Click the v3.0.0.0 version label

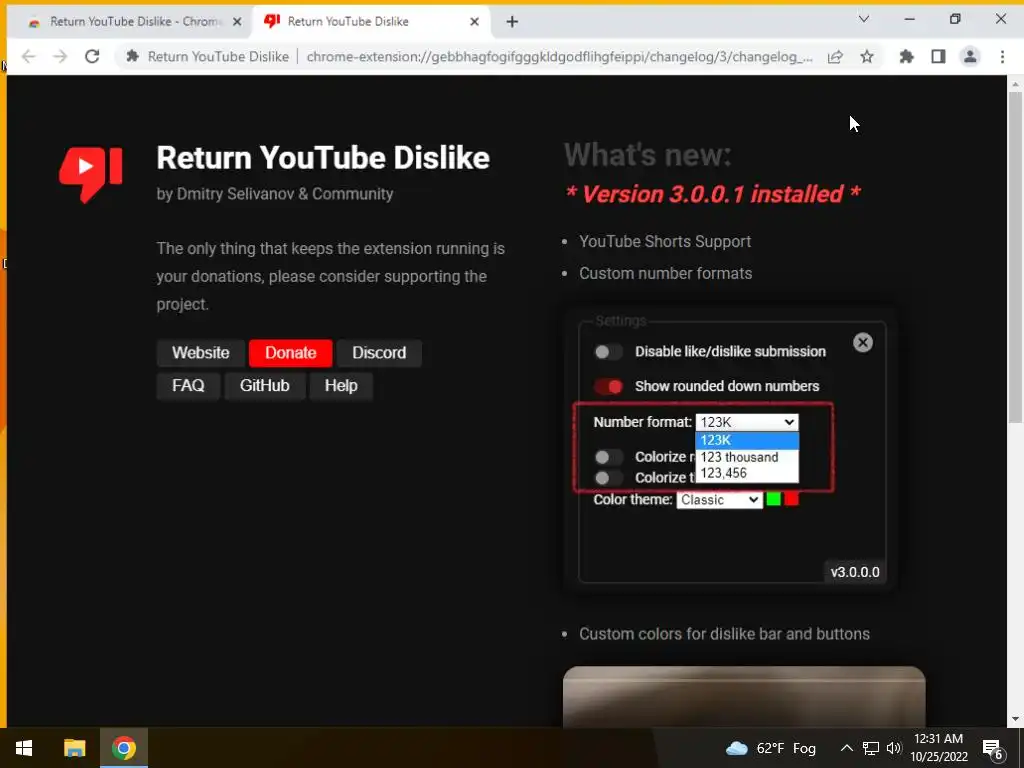coord(855,572)
